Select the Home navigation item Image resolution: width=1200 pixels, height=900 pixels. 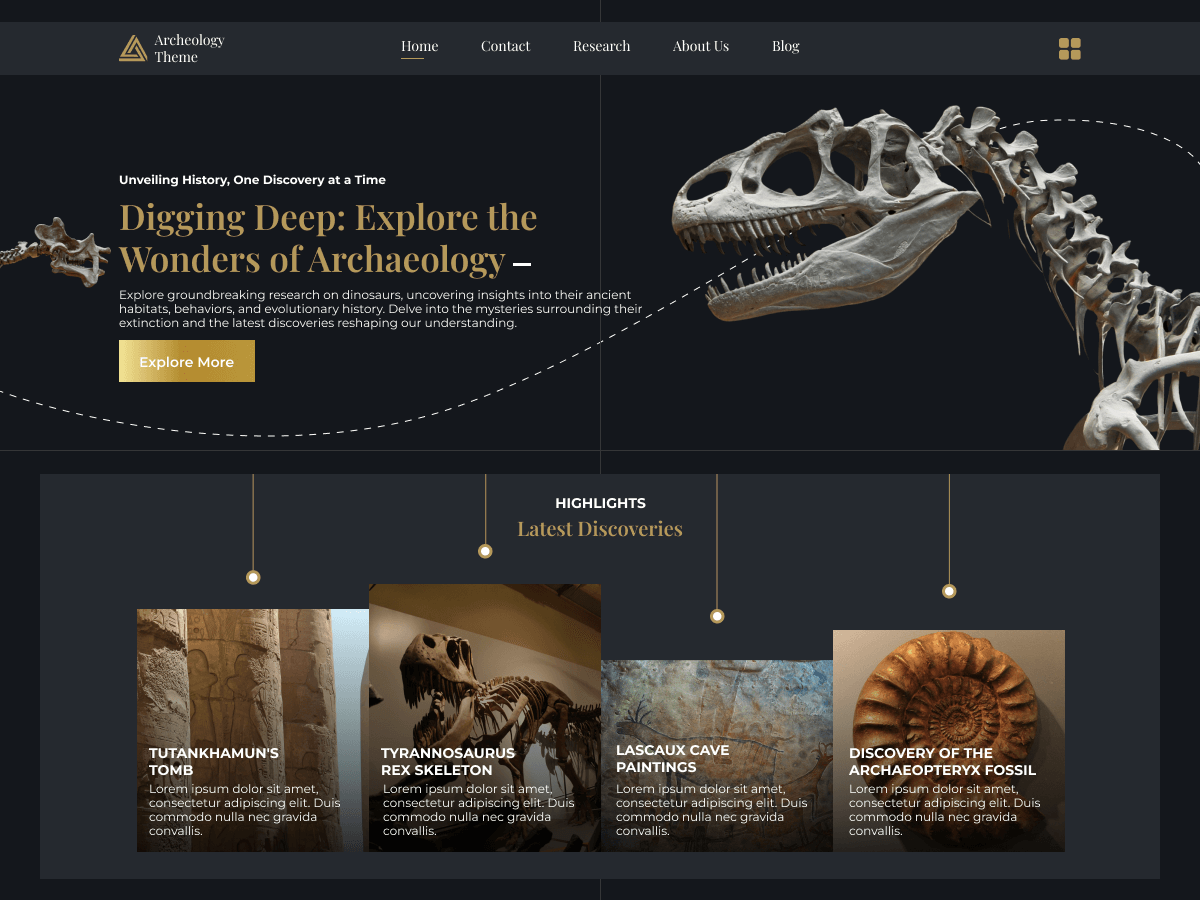click(419, 46)
